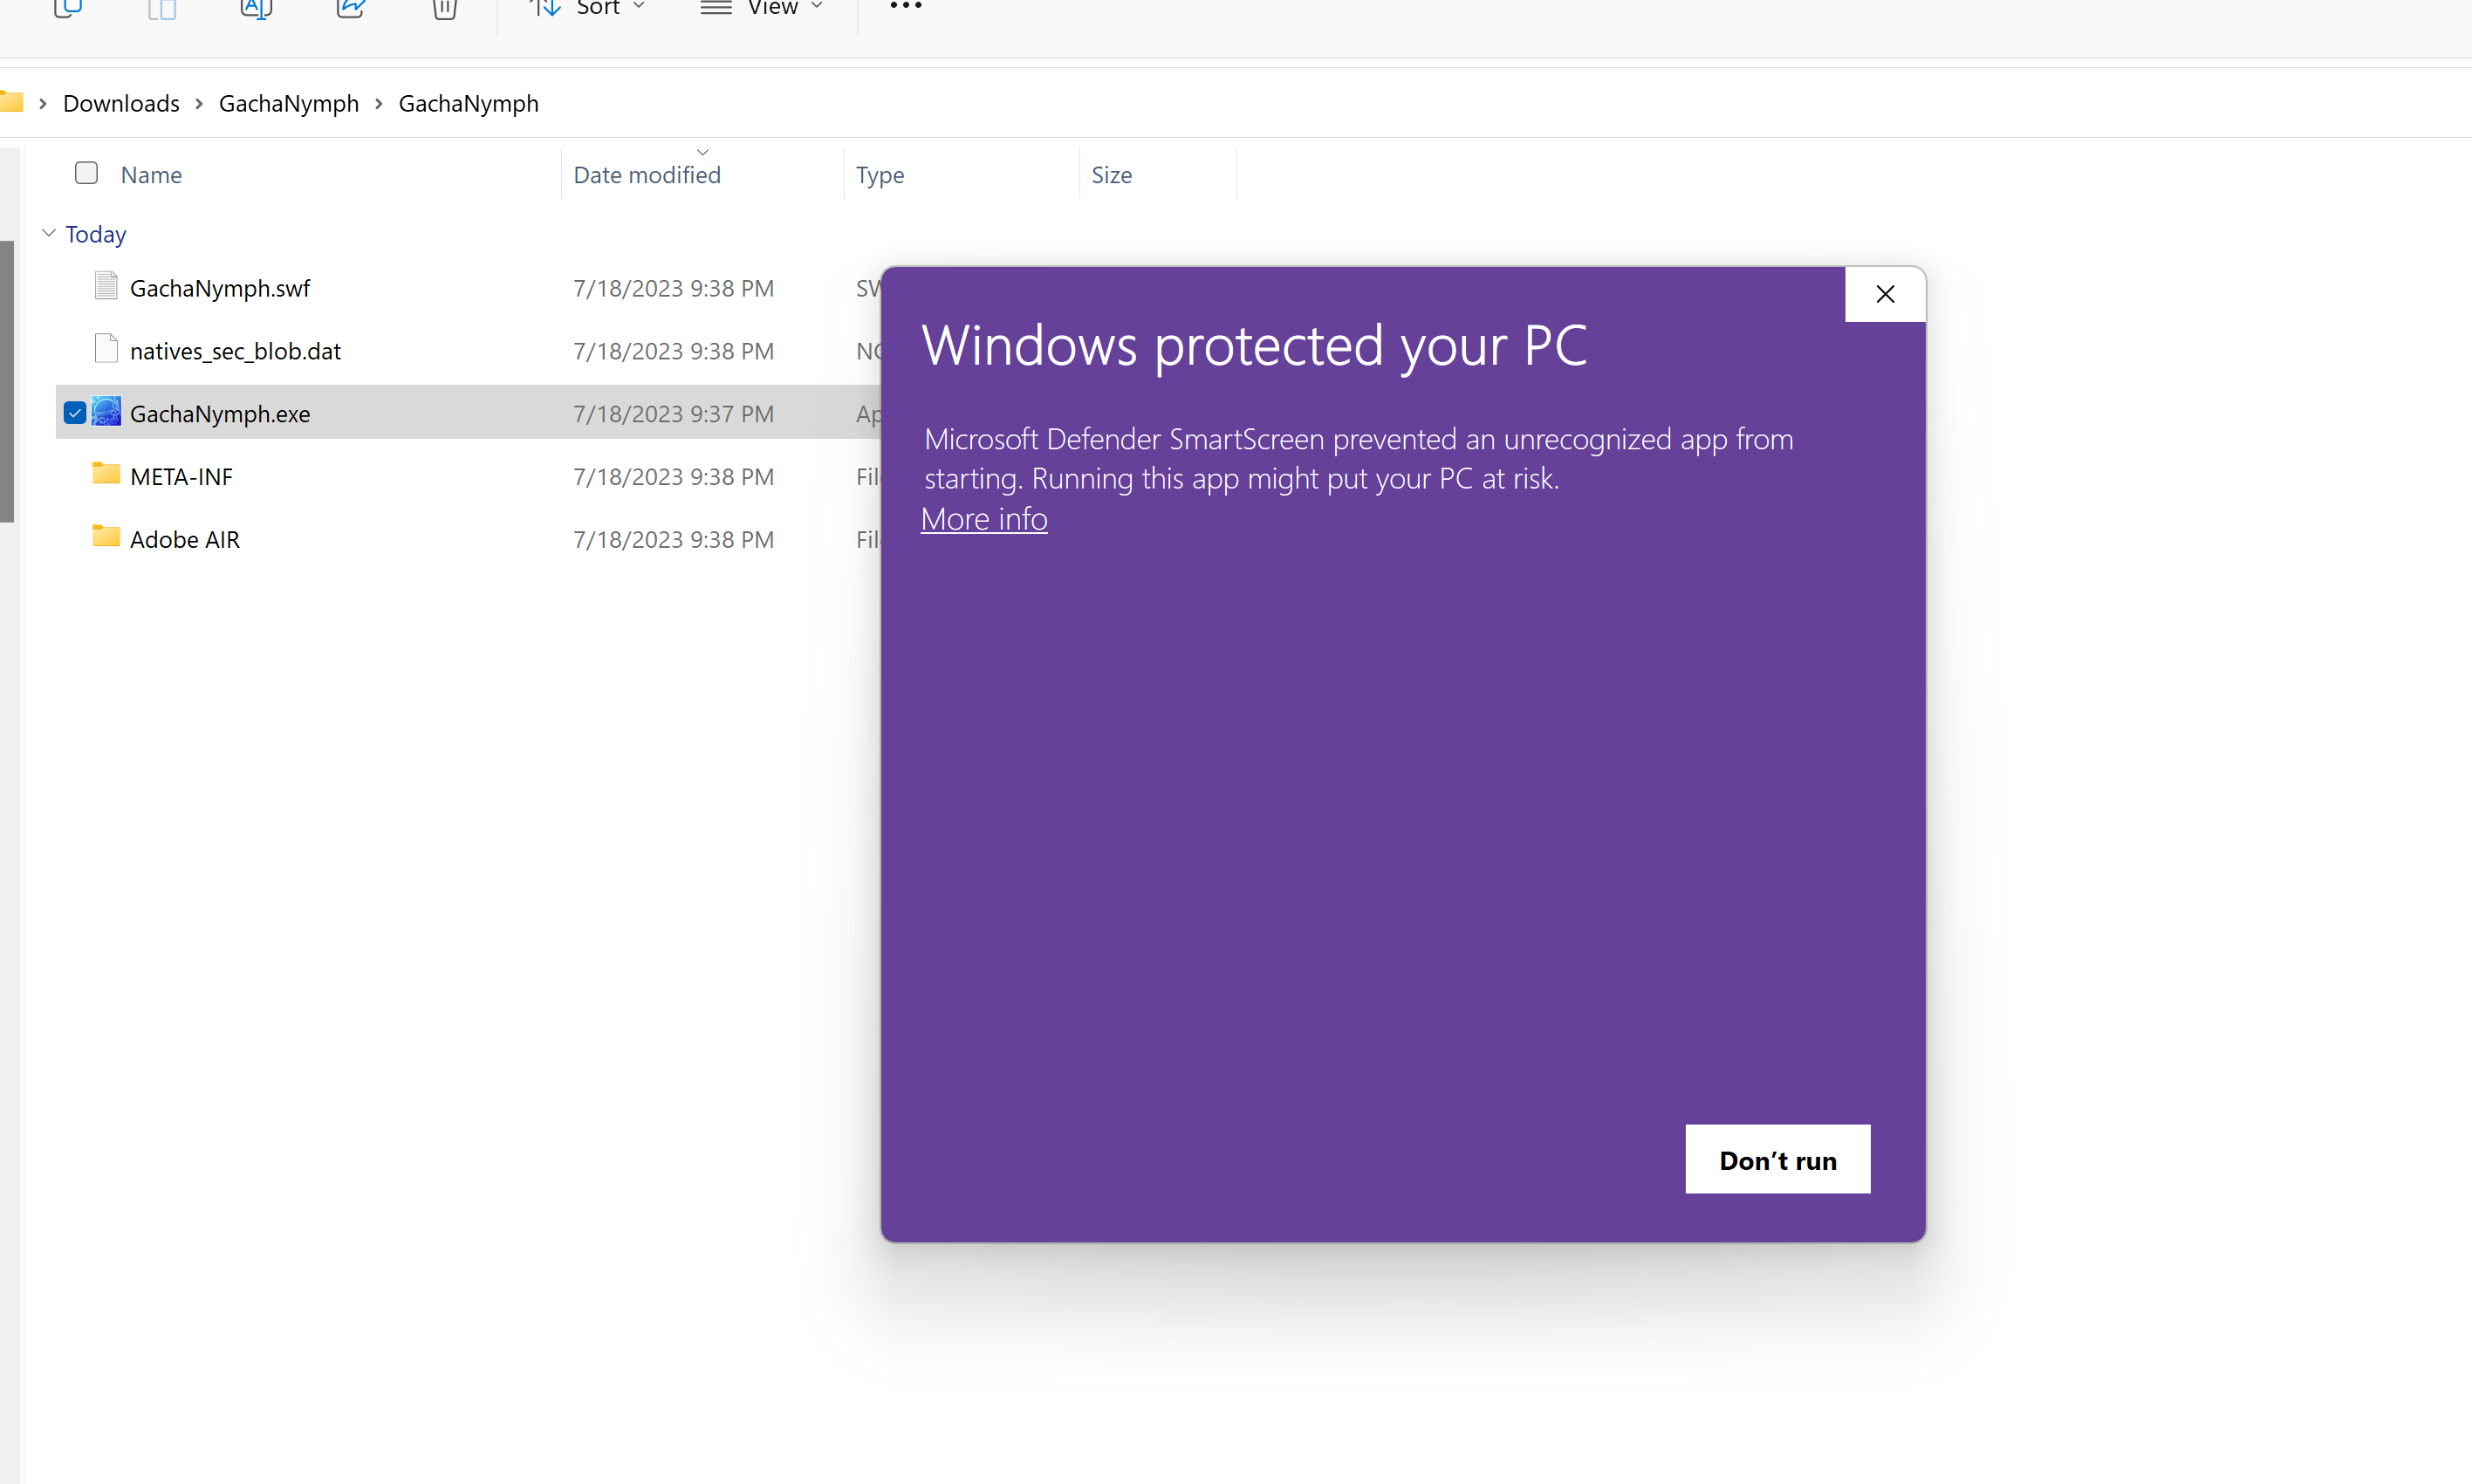Click the left pane scrollbar
Viewport: 2472px width, 1484px height.
(7, 381)
